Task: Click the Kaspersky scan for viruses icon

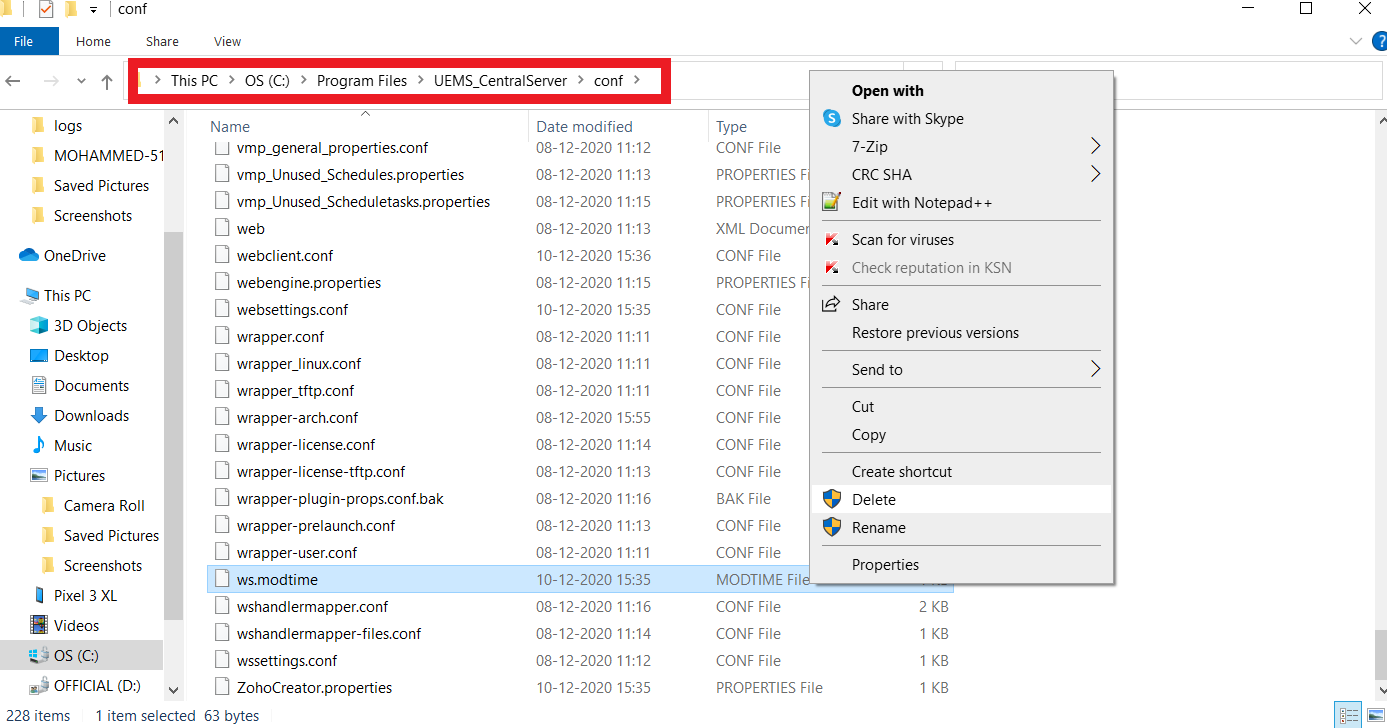Action: coord(831,240)
